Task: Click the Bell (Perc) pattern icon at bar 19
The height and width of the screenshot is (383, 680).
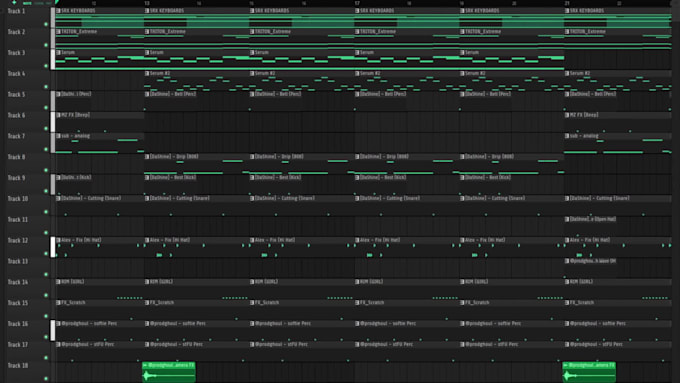Action: point(462,94)
